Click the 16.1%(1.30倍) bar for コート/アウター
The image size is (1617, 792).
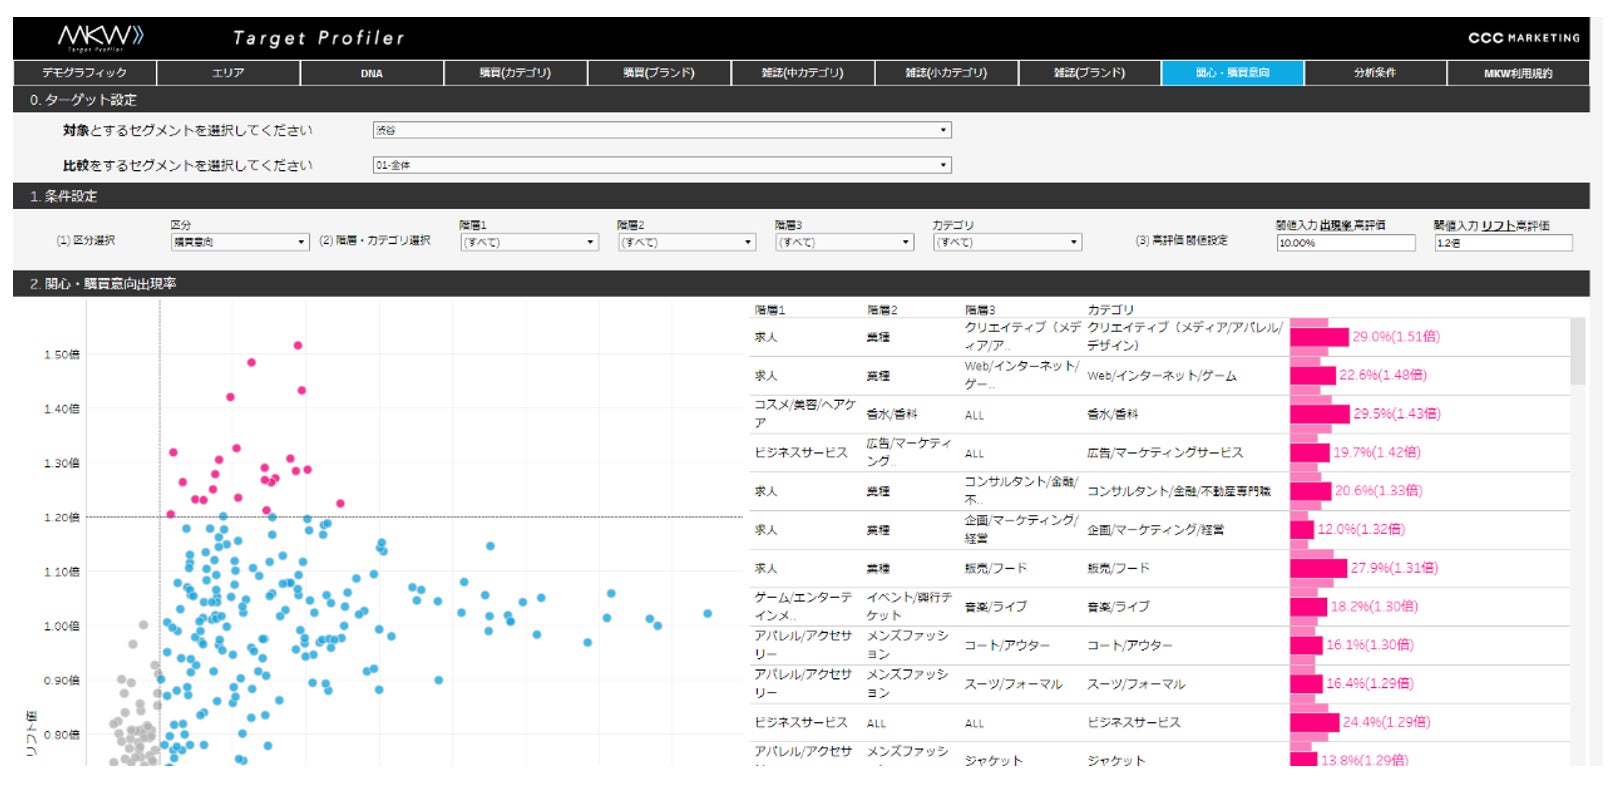click(x=1306, y=646)
